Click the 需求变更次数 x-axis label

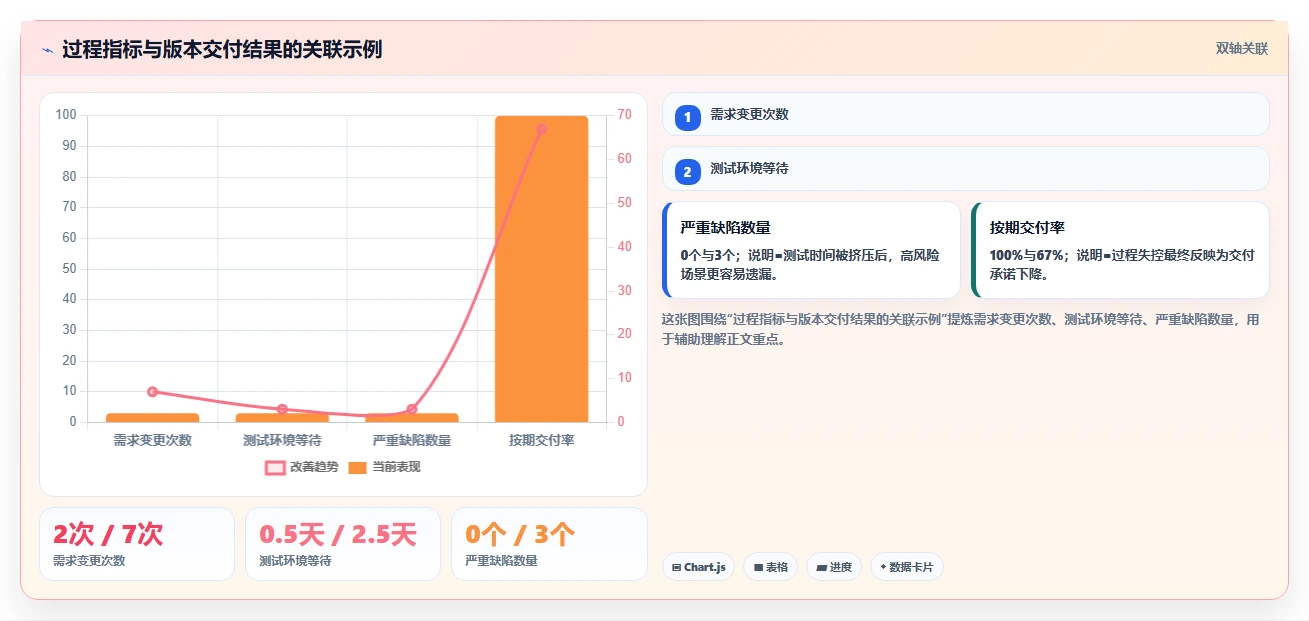pyautogui.click(x=152, y=440)
